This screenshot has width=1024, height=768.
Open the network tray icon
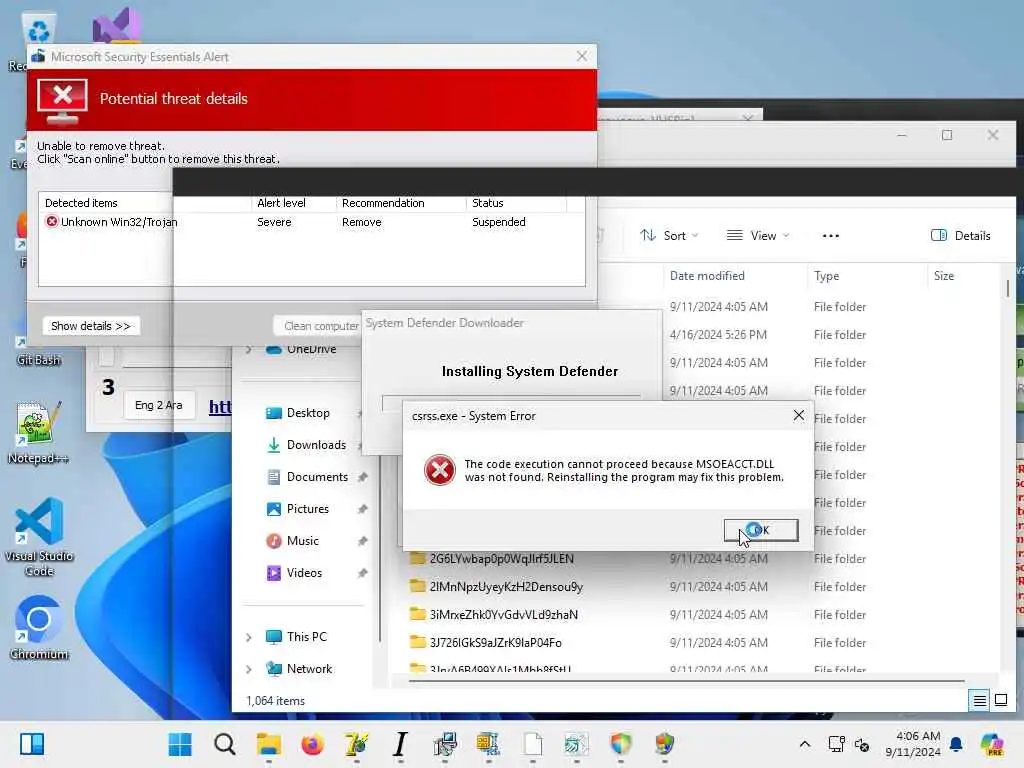tap(836, 744)
